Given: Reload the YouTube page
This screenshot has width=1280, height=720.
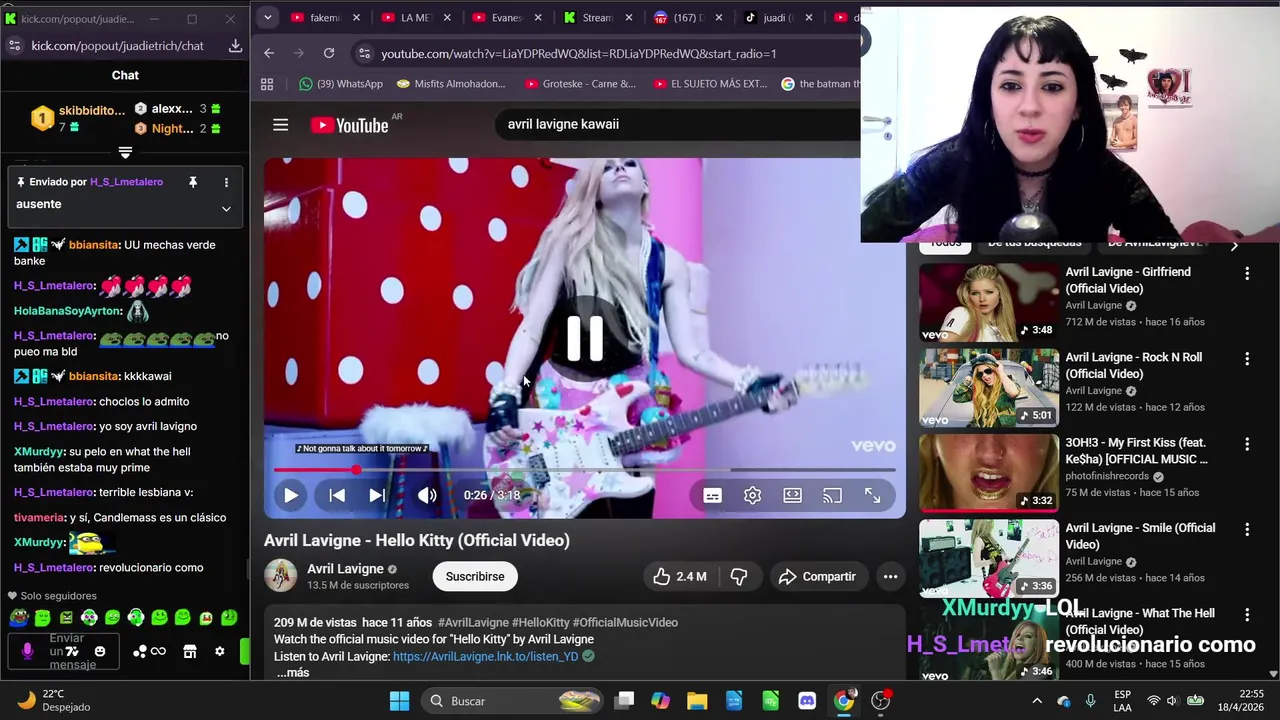Looking at the screenshot, I should (329, 53).
